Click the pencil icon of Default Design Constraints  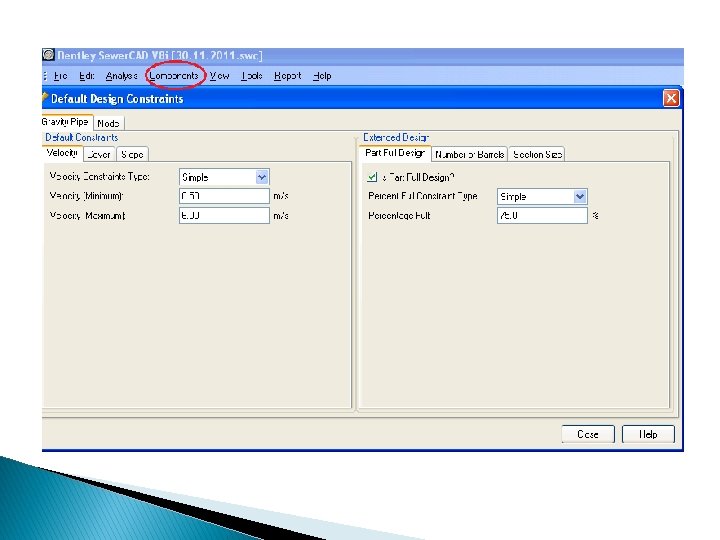pos(45,98)
